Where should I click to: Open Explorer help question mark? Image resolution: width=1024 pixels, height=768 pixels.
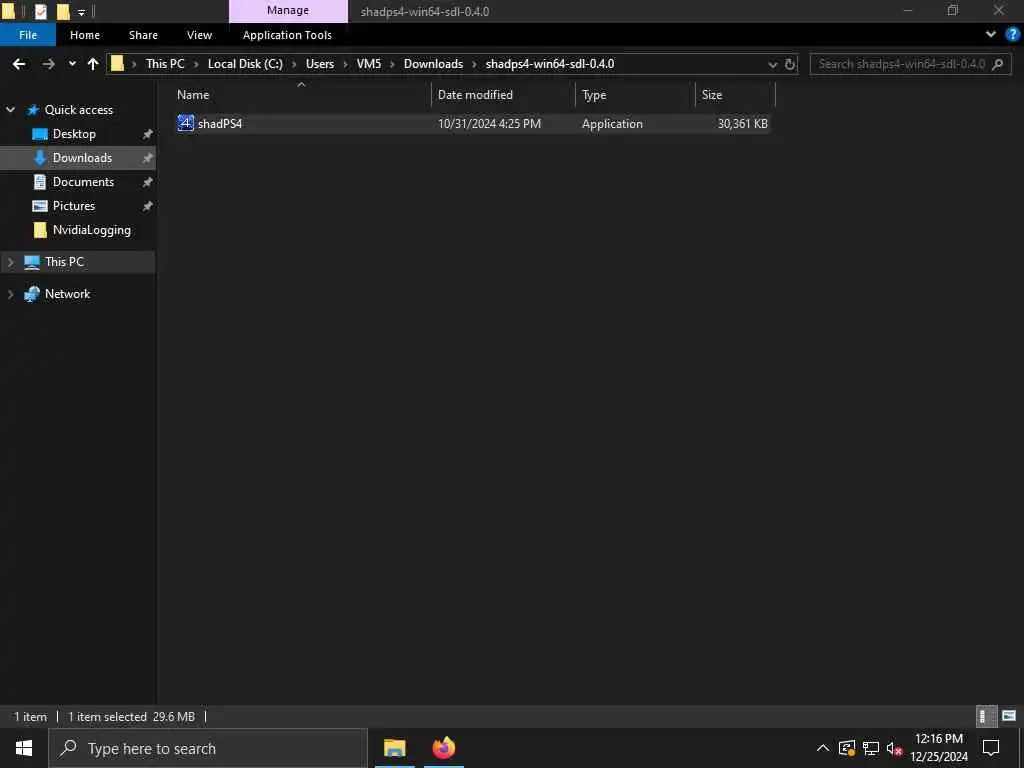pyautogui.click(x=1012, y=35)
